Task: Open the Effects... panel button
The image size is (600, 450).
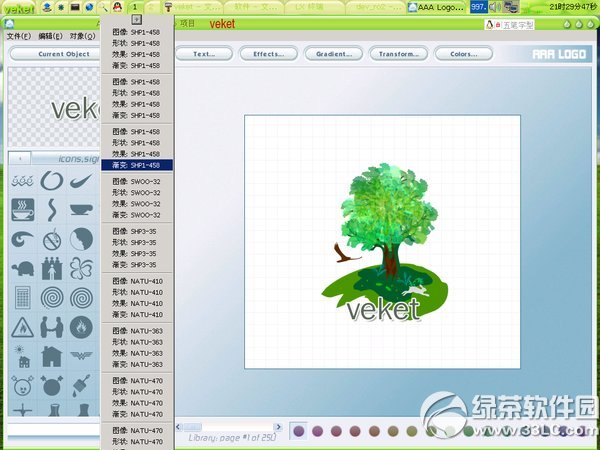Action: click(269, 54)
